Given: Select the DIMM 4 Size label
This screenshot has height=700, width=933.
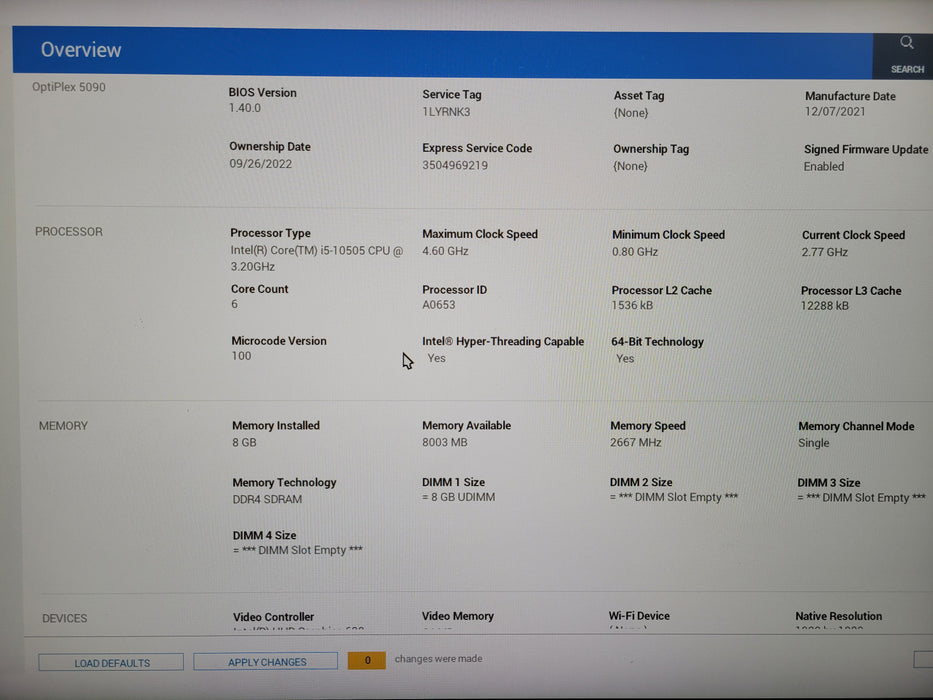Looking at the screenshot, I should pyautogui.click(x=264, y=535).
